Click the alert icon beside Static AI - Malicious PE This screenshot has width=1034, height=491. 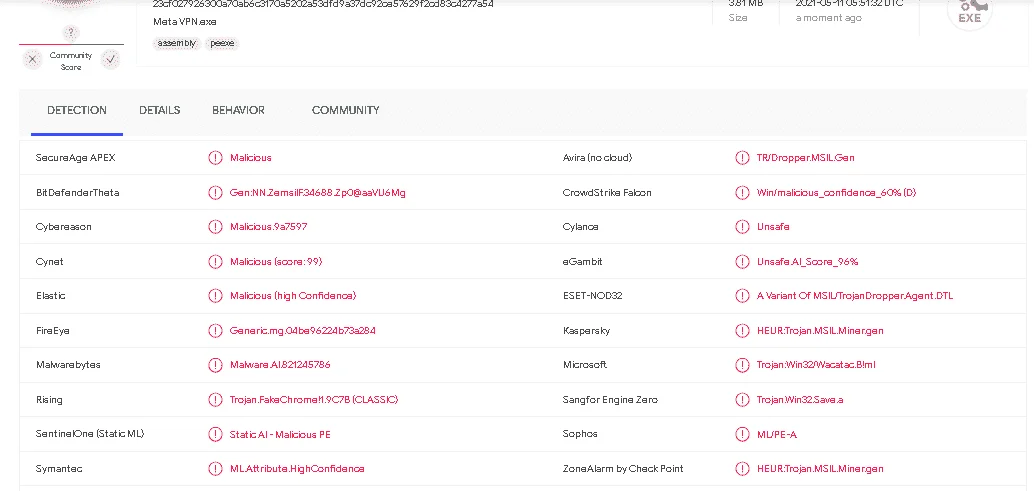pos(215,434)
